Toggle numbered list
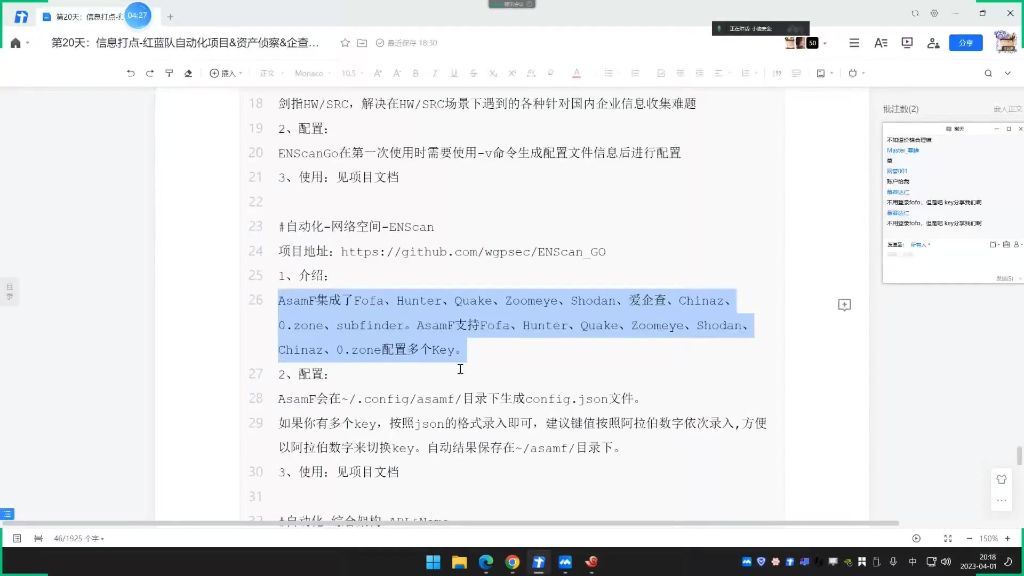The height and width of the screenshot is (576, 1024). coord(635,73)
